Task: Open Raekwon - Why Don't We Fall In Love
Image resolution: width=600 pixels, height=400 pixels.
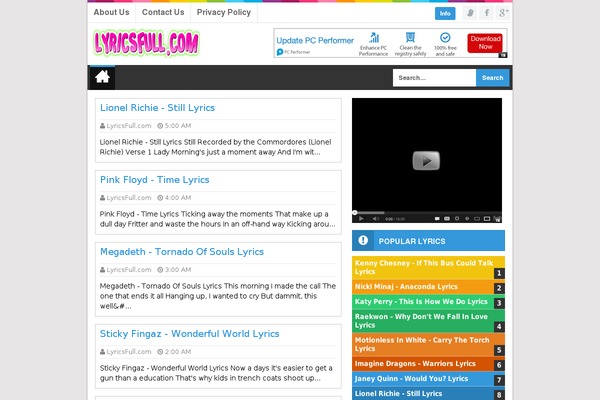Action: 421,321
